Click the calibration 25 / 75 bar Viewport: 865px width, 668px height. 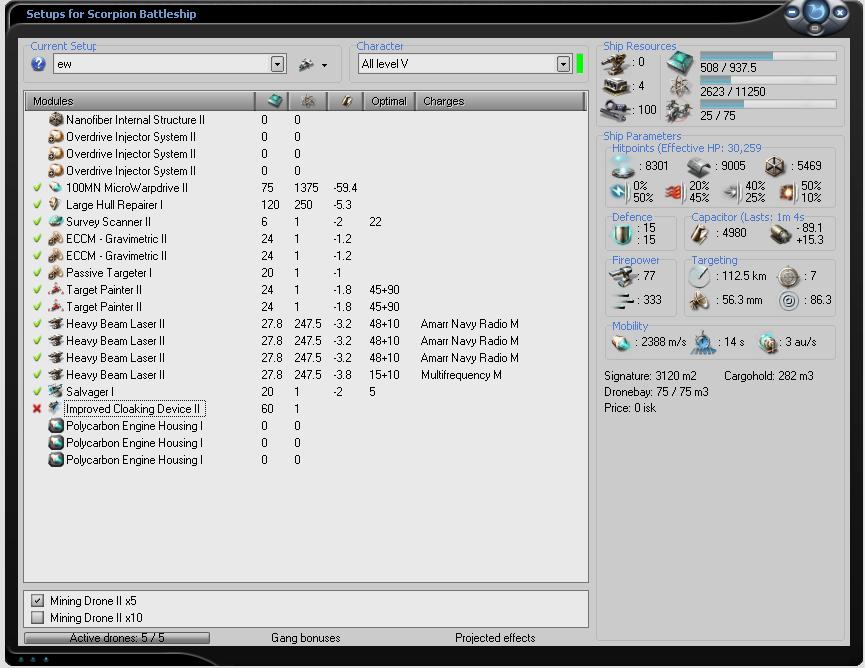click(x=768, y=104)
